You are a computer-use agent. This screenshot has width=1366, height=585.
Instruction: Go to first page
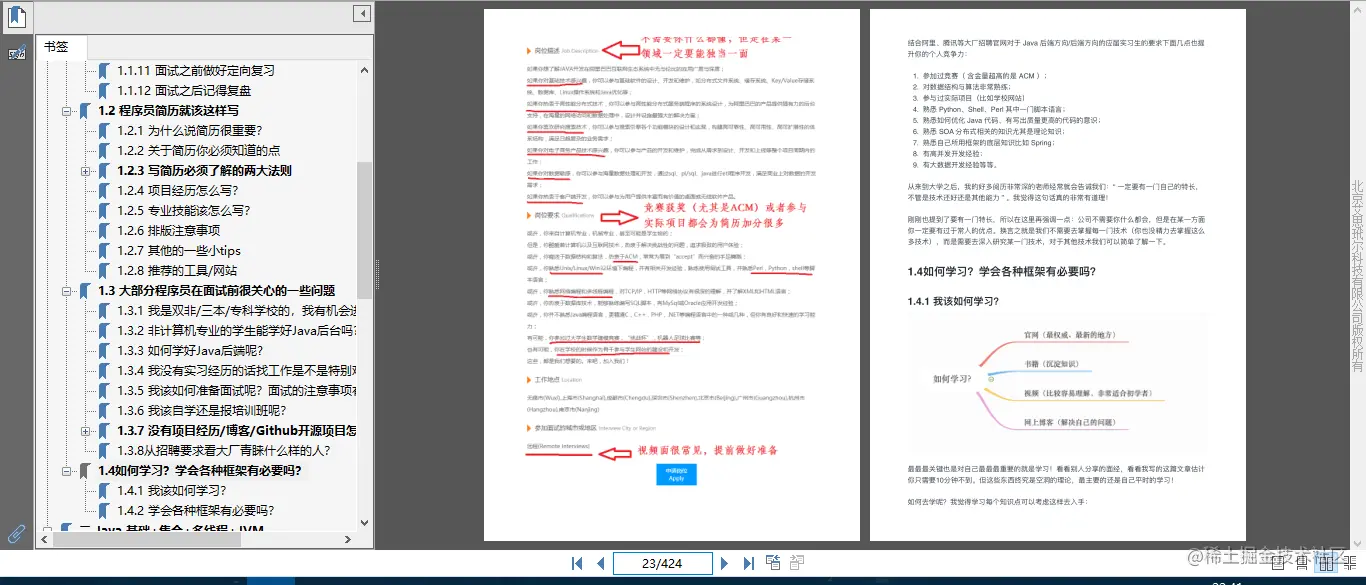pyautogui.click(x=577, y=564)
